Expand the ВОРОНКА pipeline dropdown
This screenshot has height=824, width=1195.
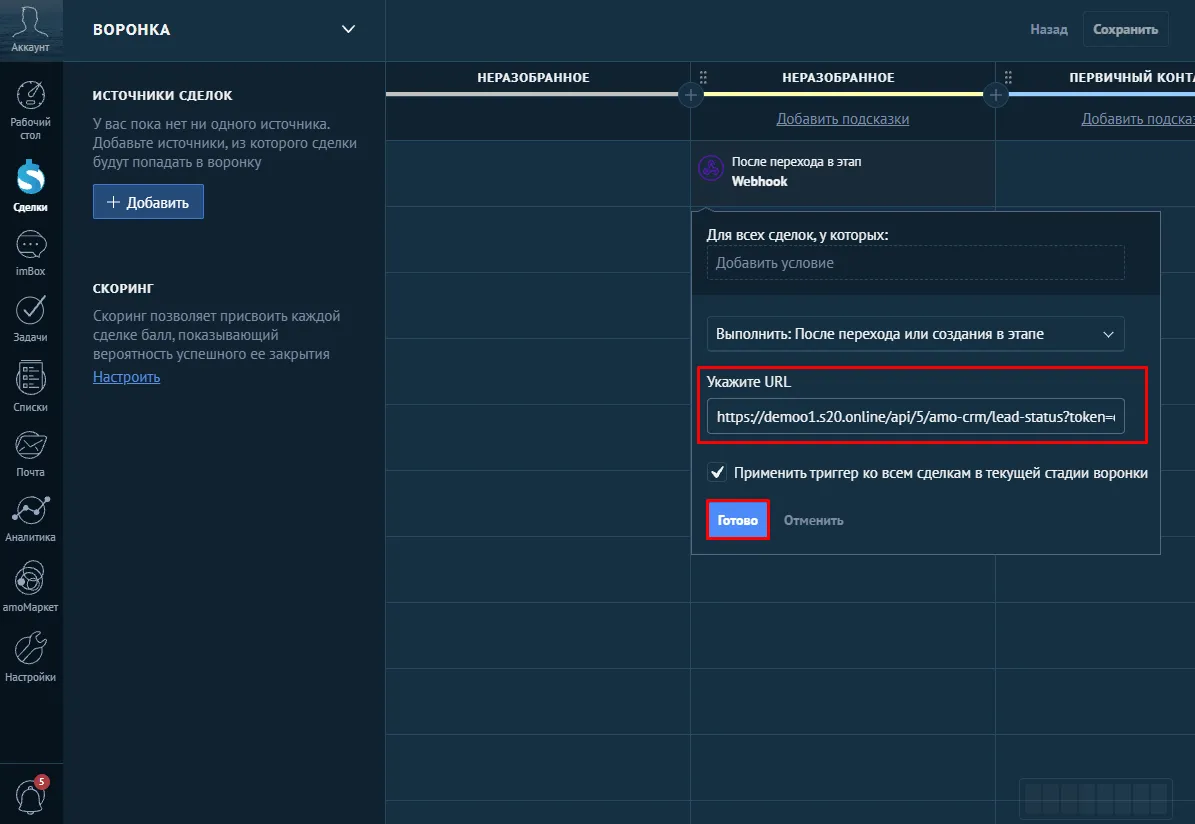(x=348, y=29)
